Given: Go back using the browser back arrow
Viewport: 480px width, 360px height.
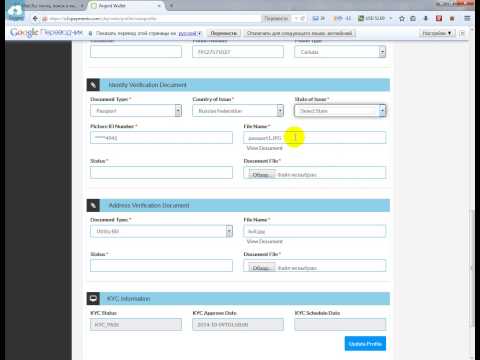Looking at the screenshot, I should click(x=35, y=18).
